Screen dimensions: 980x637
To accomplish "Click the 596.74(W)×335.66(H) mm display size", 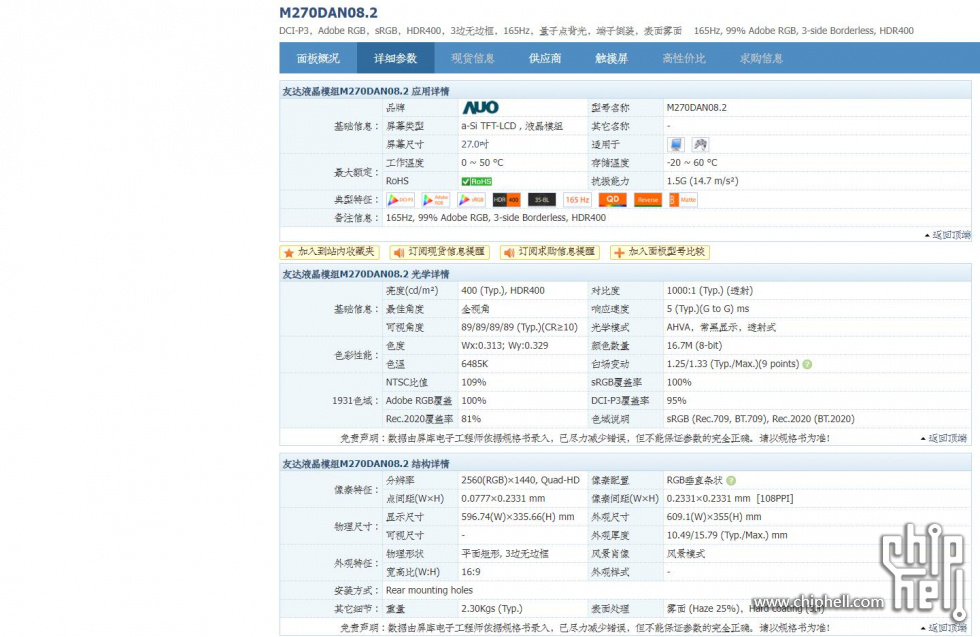I will click(x=518, y=517).
